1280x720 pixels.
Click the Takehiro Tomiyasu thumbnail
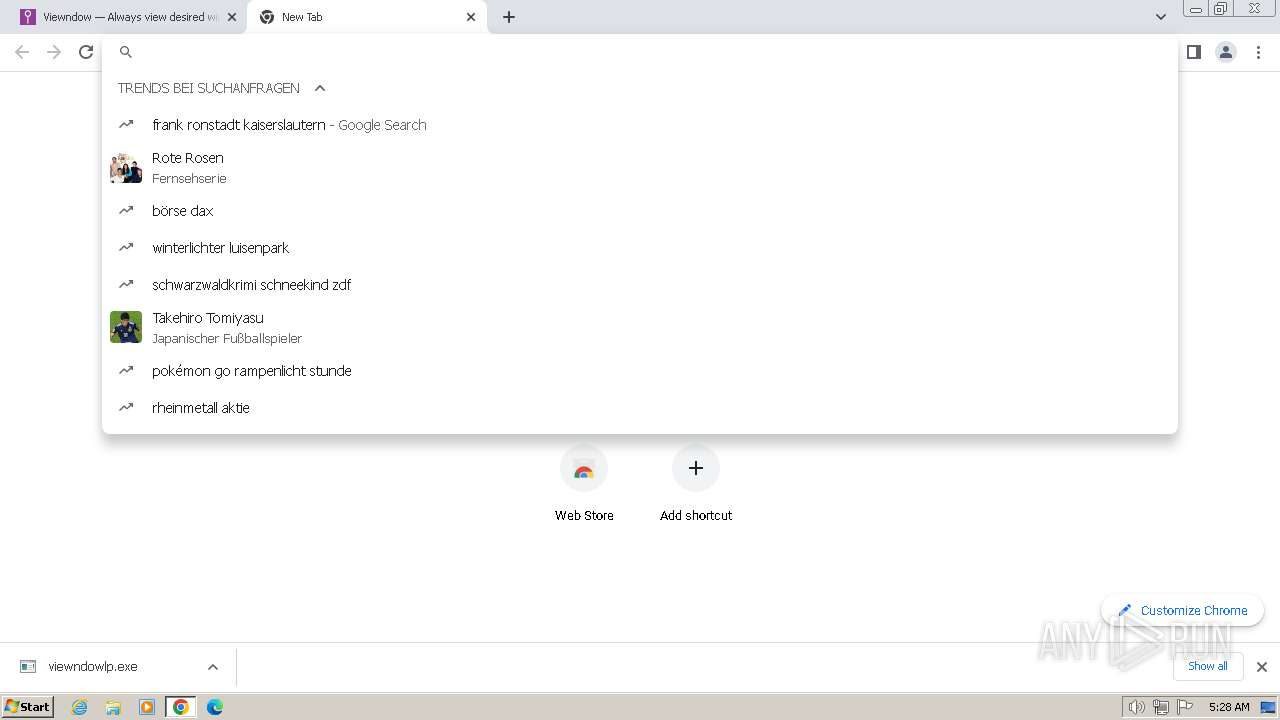(x=126, y=327)
